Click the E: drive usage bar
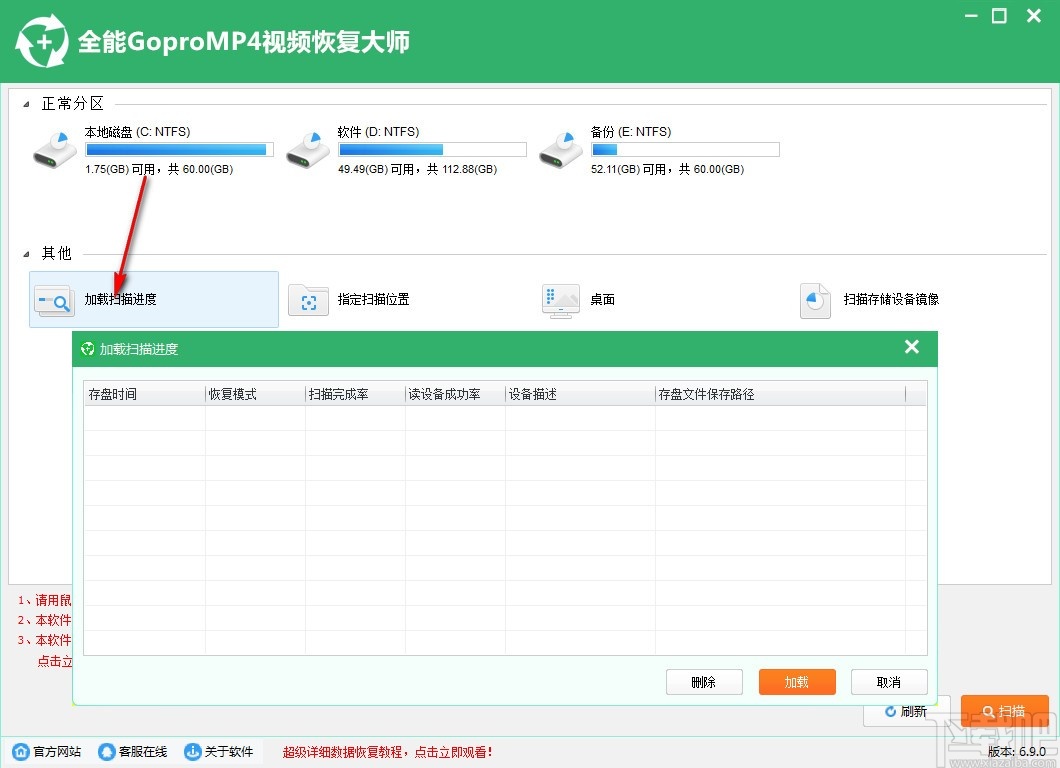The height and width of the screenshot is (768, 1060). tap(685, 149)
